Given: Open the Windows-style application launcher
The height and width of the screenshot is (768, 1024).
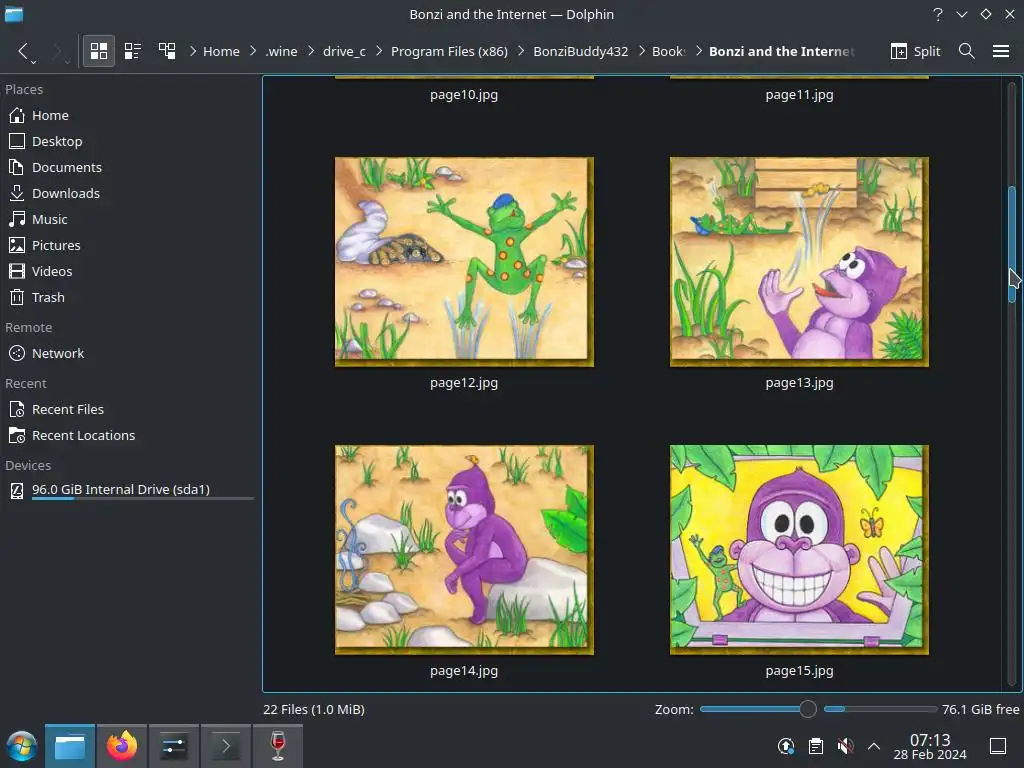Looking at the screenshot, I should (x=22, y=746).
